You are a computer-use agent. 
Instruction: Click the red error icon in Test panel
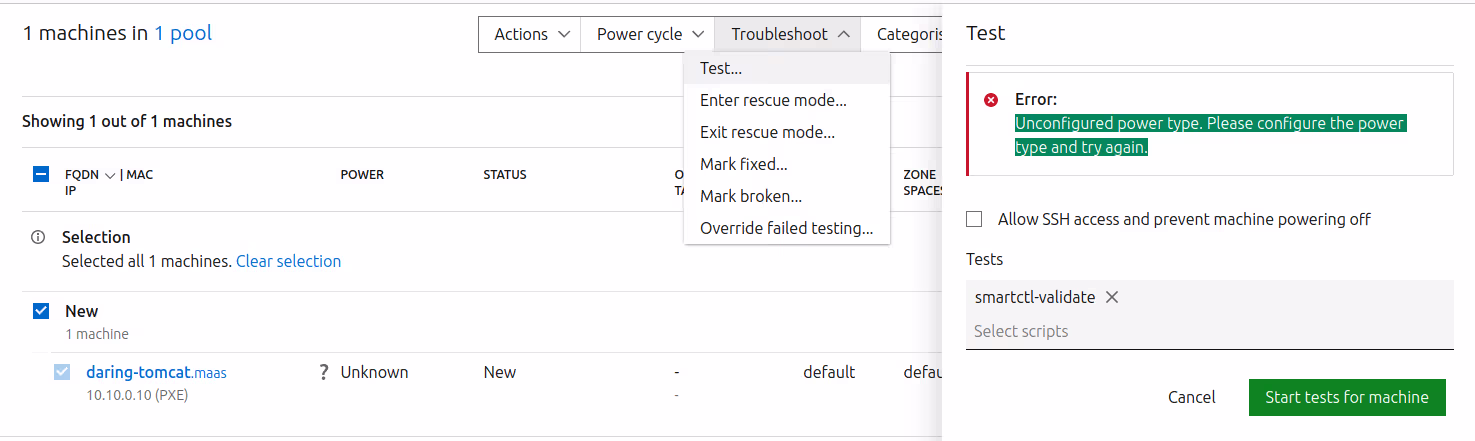(991, 100)
